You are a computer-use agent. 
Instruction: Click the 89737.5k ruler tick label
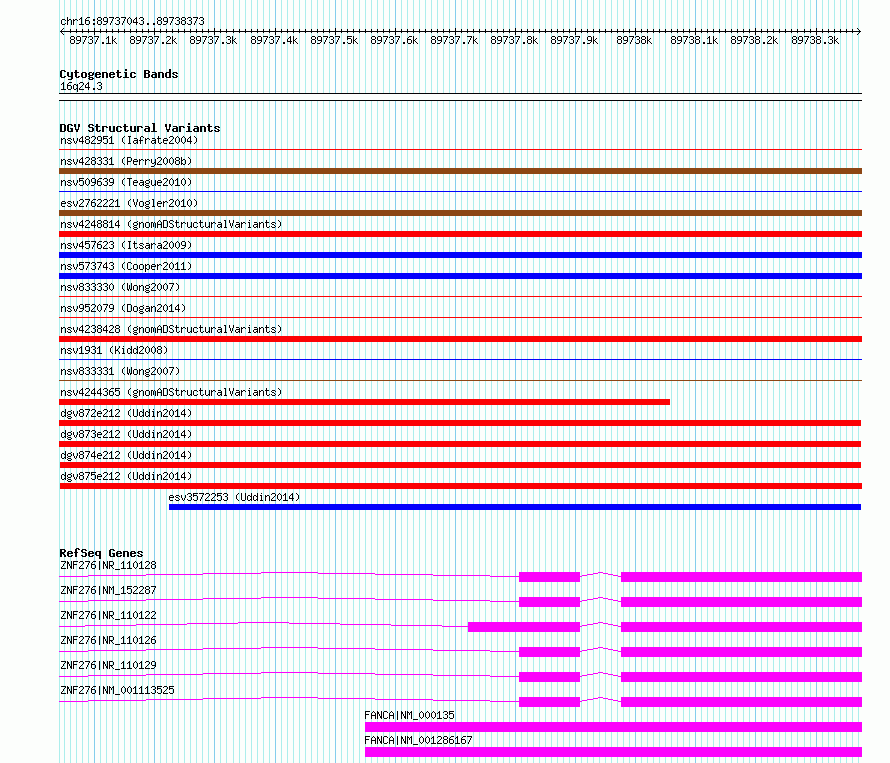pyautogui.click(x=334, y=40)
